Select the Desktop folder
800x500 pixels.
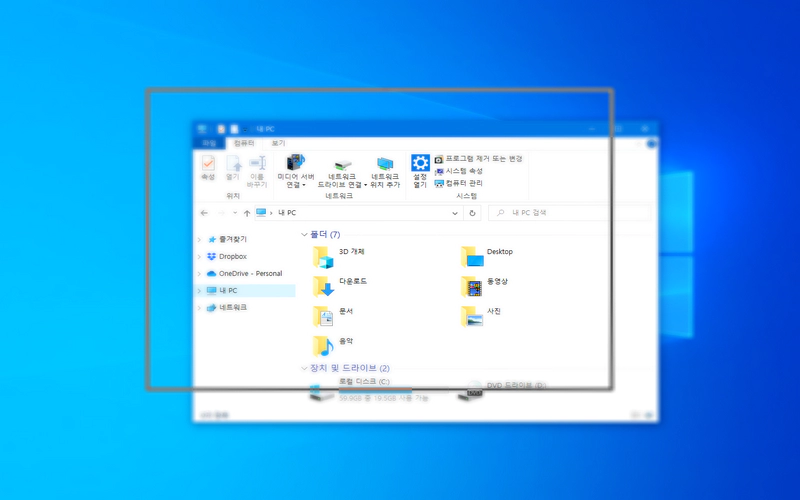487,257
